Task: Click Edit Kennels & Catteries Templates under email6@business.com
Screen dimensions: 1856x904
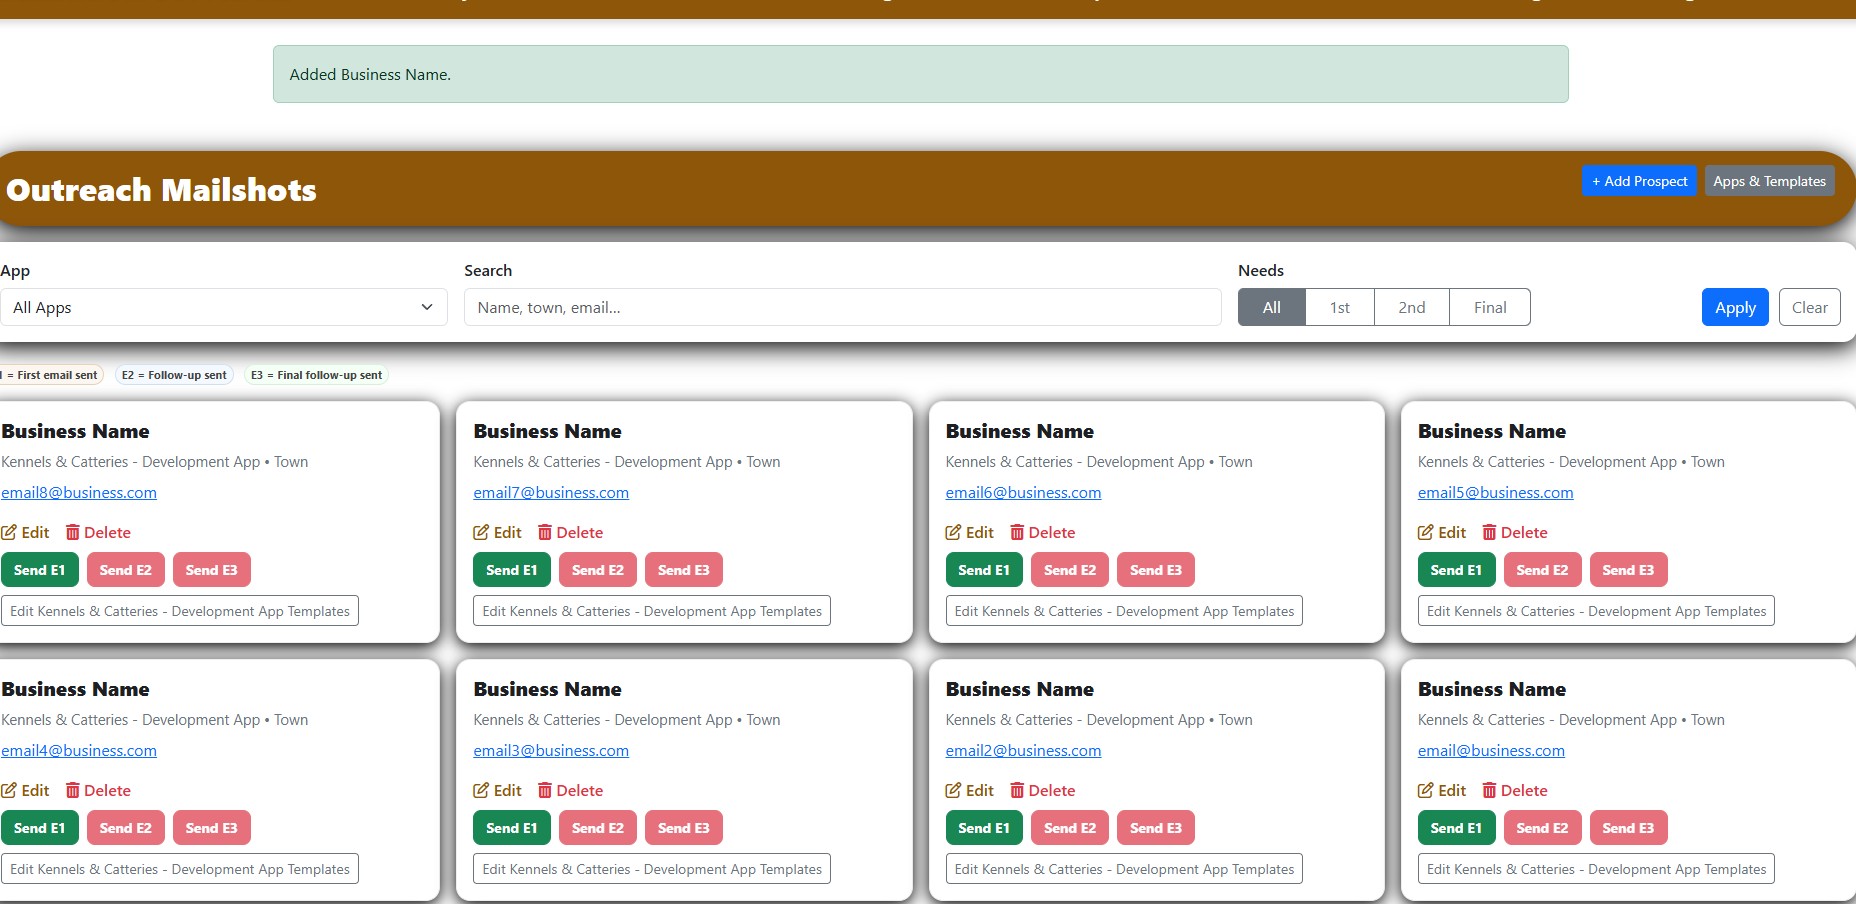Action: [x=1122, y=610]
